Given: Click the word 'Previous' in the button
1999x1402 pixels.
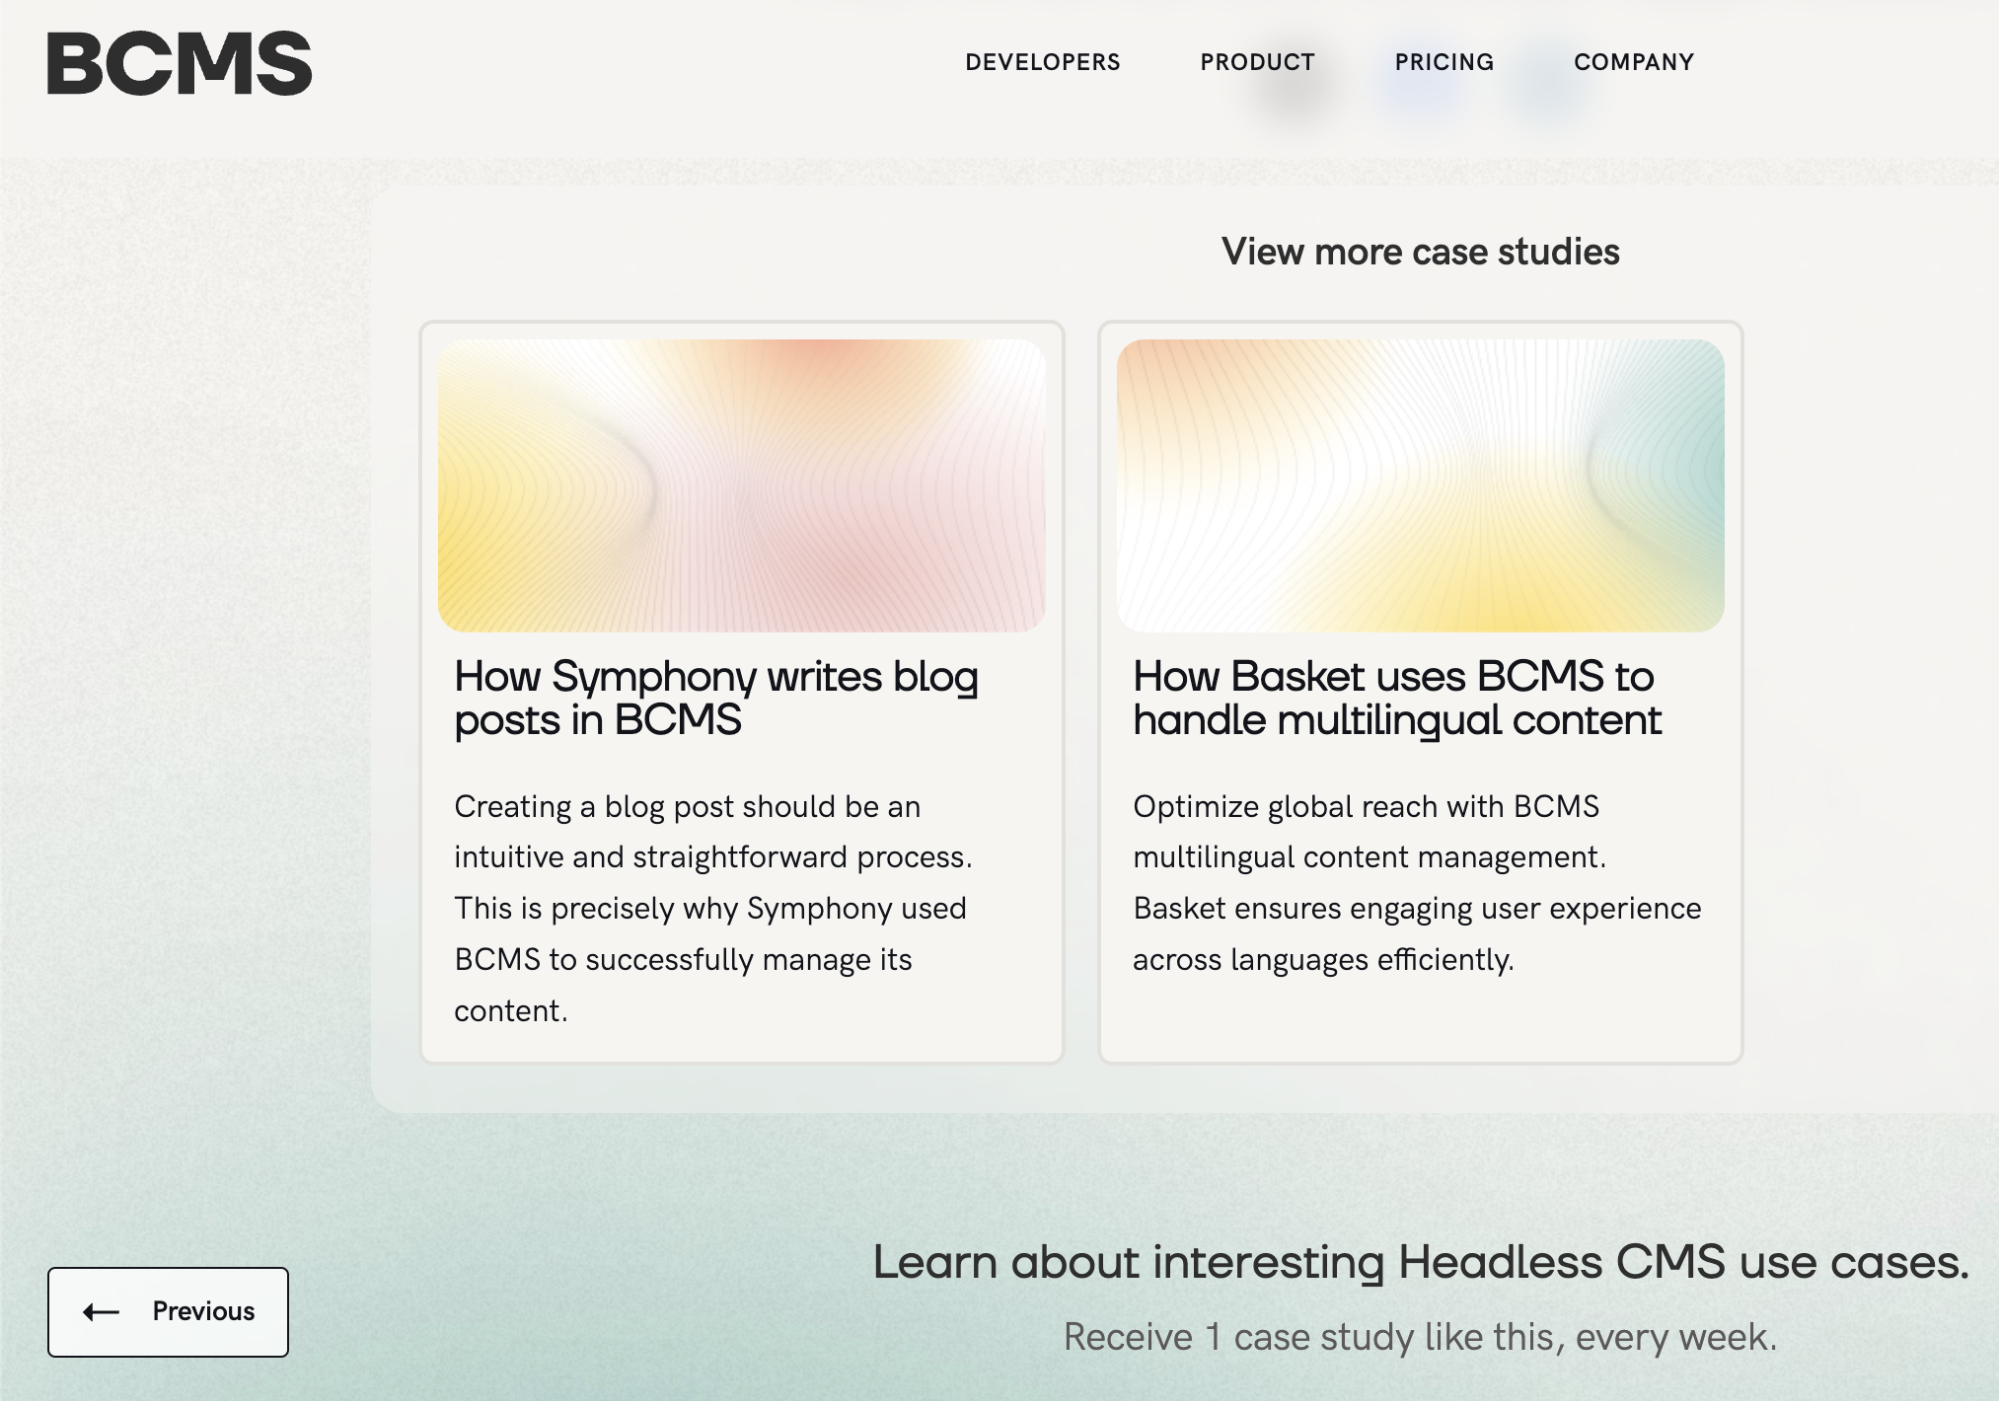Looking at the screenshot, I should [203, 1312].
